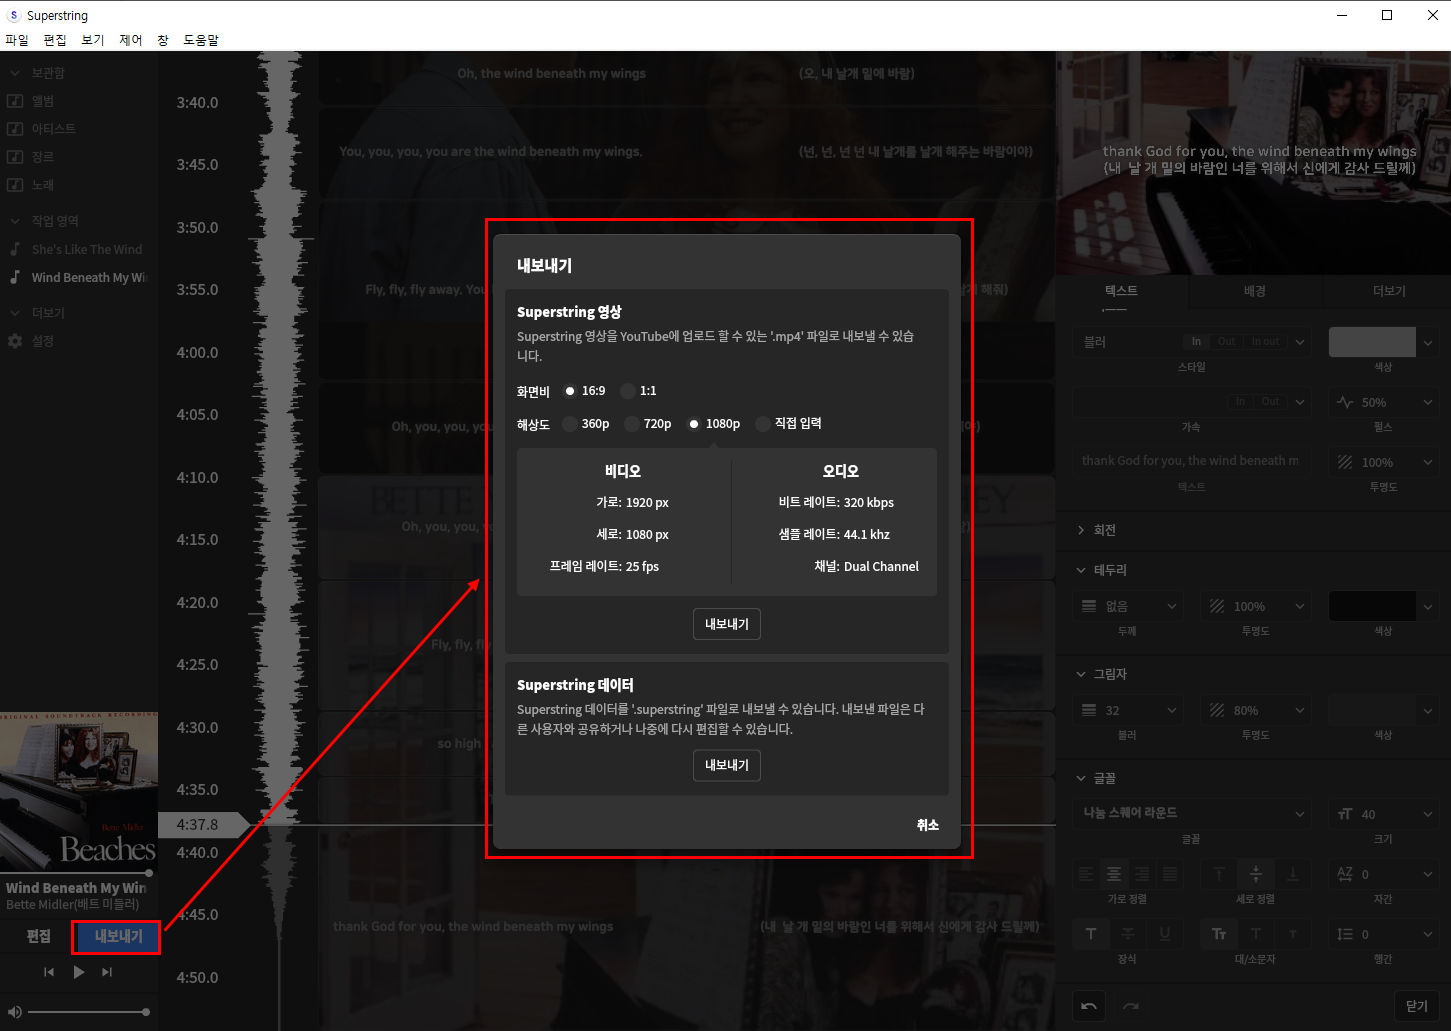
Task: Switch to the 더보기 tab in properties
Action: 1388,291
